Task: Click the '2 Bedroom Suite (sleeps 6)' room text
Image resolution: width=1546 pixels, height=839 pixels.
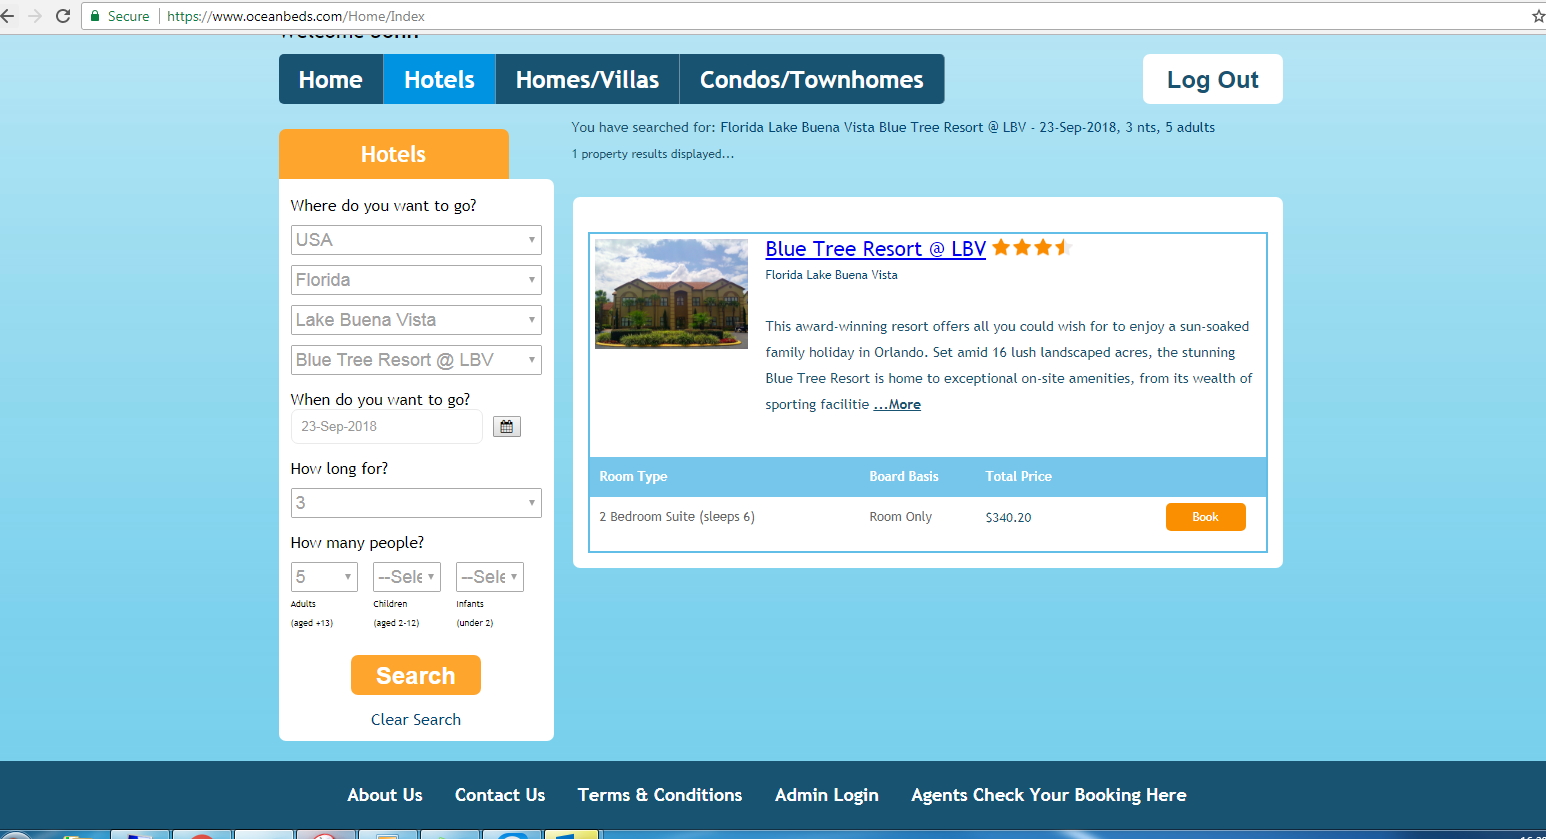Action: tap(677, 517)
